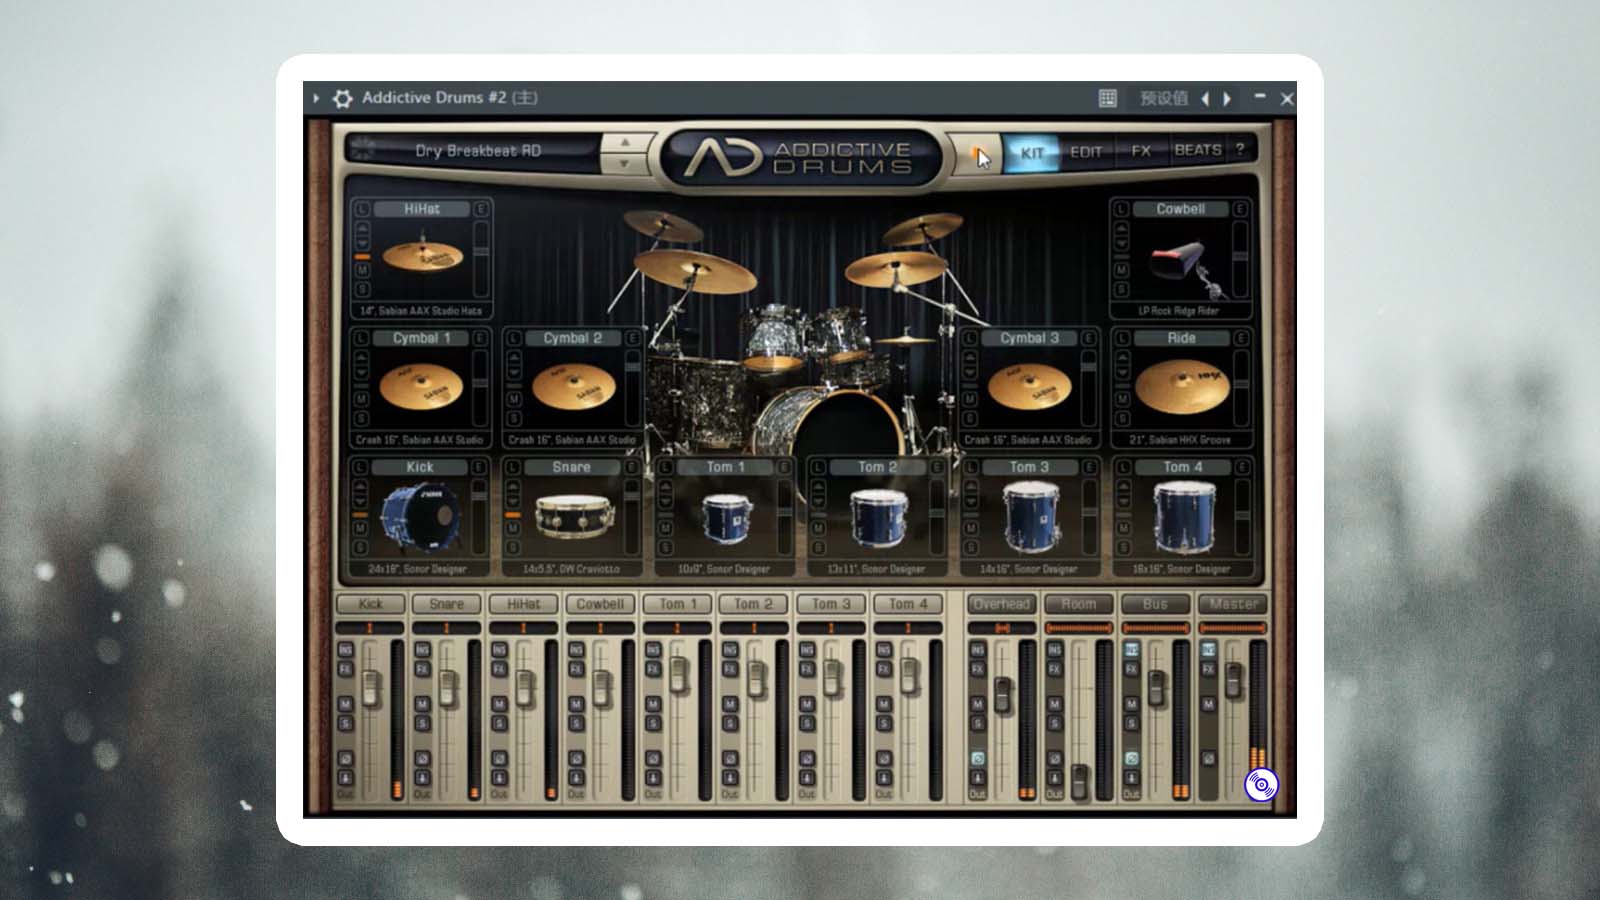Click INS button on Tom 1 mixer channel
The image size is (1600, 900).
[653, 650]
